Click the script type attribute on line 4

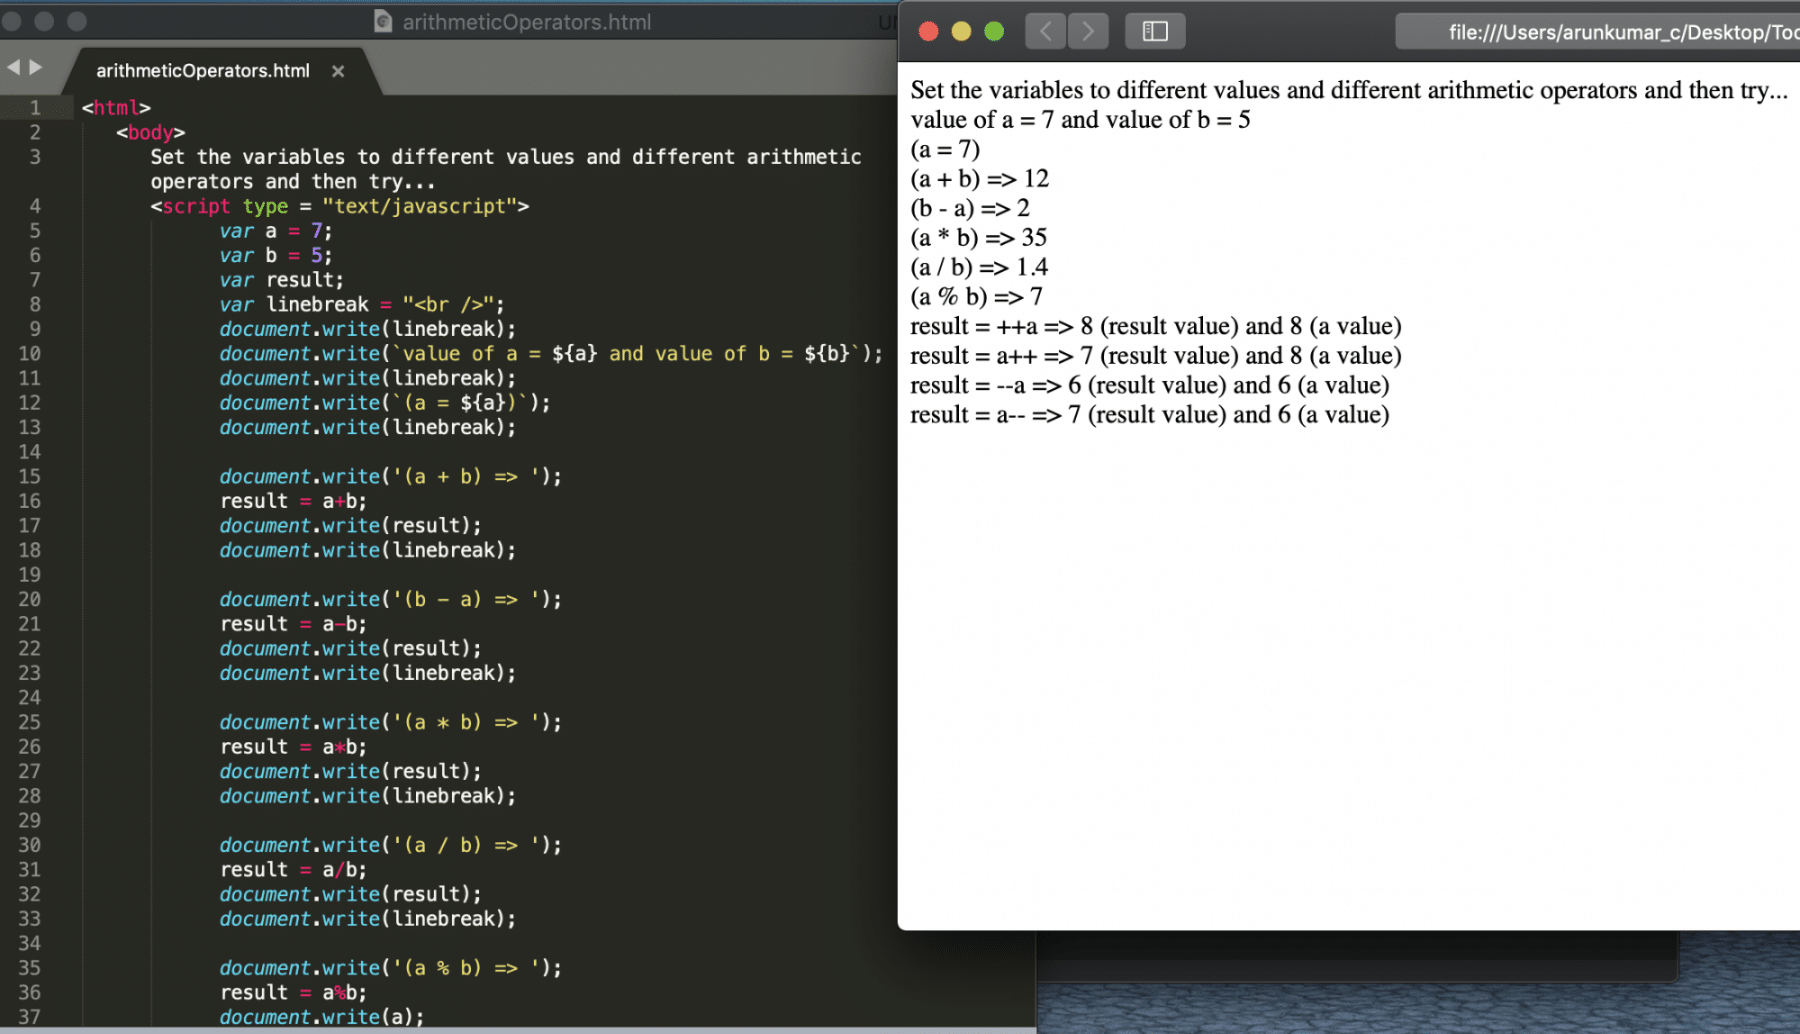click(x=265, y=206)
